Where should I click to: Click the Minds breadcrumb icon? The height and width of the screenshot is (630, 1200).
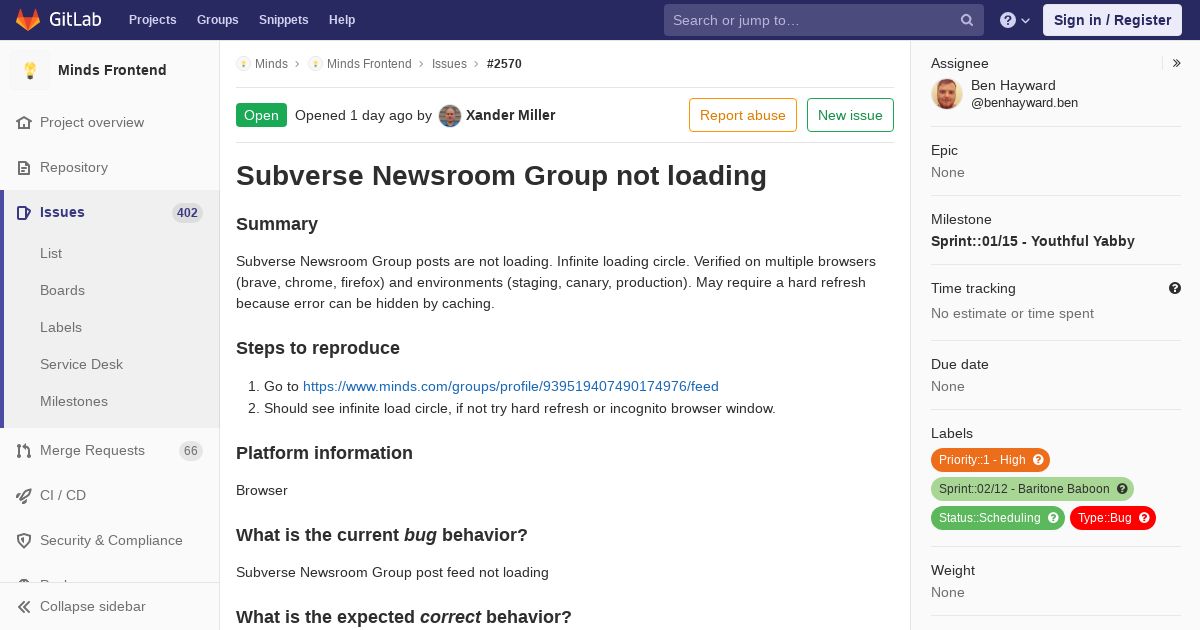pyautogui.click(x=243, y=63)
